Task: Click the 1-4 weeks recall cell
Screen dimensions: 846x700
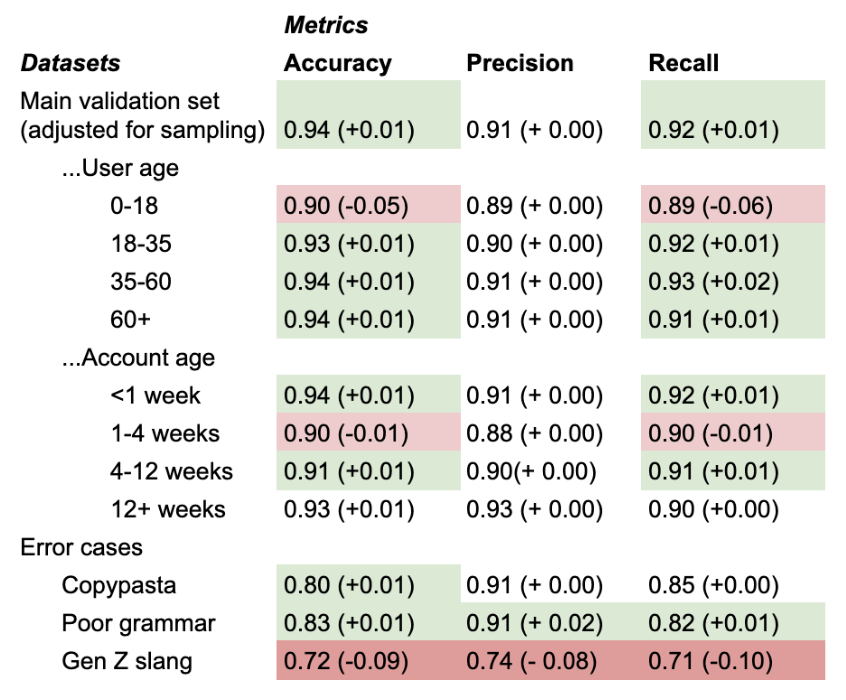Action: click(710, 433)
